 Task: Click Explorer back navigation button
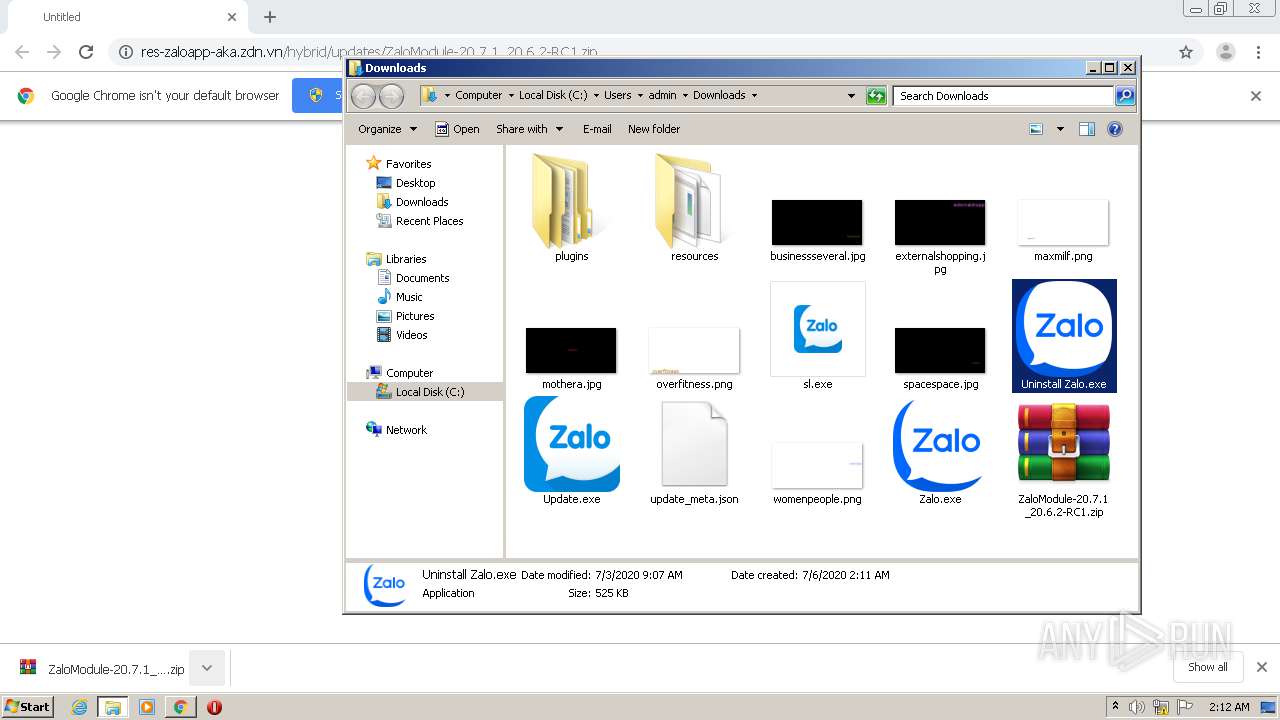tap(363, 96)
